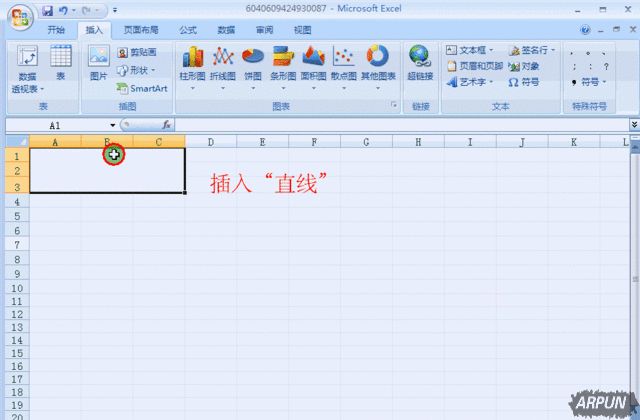Open the Formulas (公式) tab
Screen dimensions: 640x420
click(188, 30)
